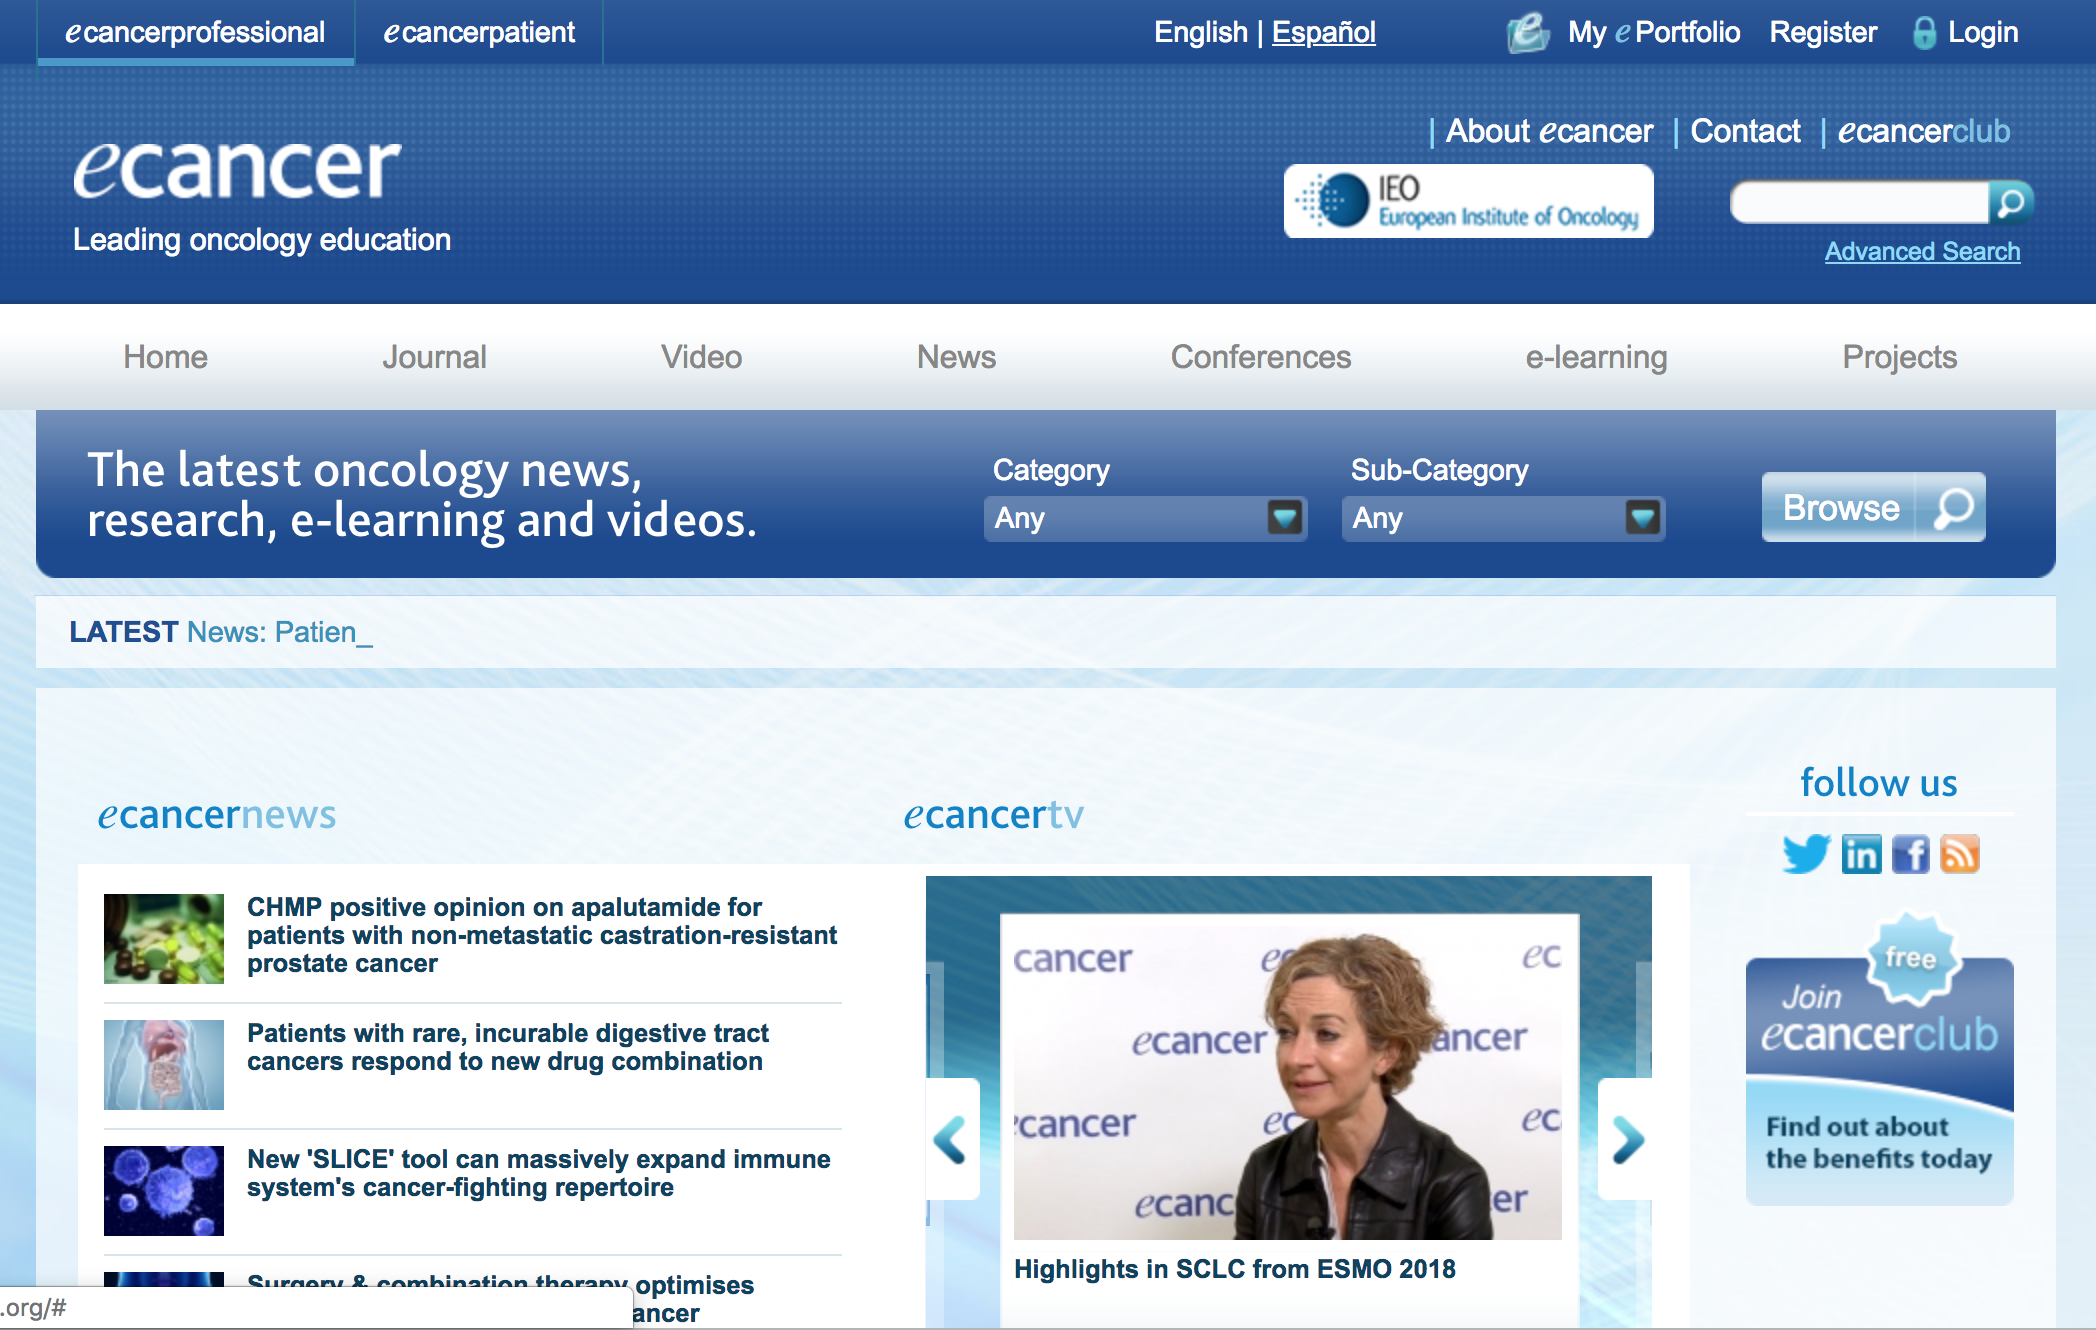Show the next ecancertv video arrow
The height and width of the screenshot is (1330, 2096).
tap(1627, 1139)
